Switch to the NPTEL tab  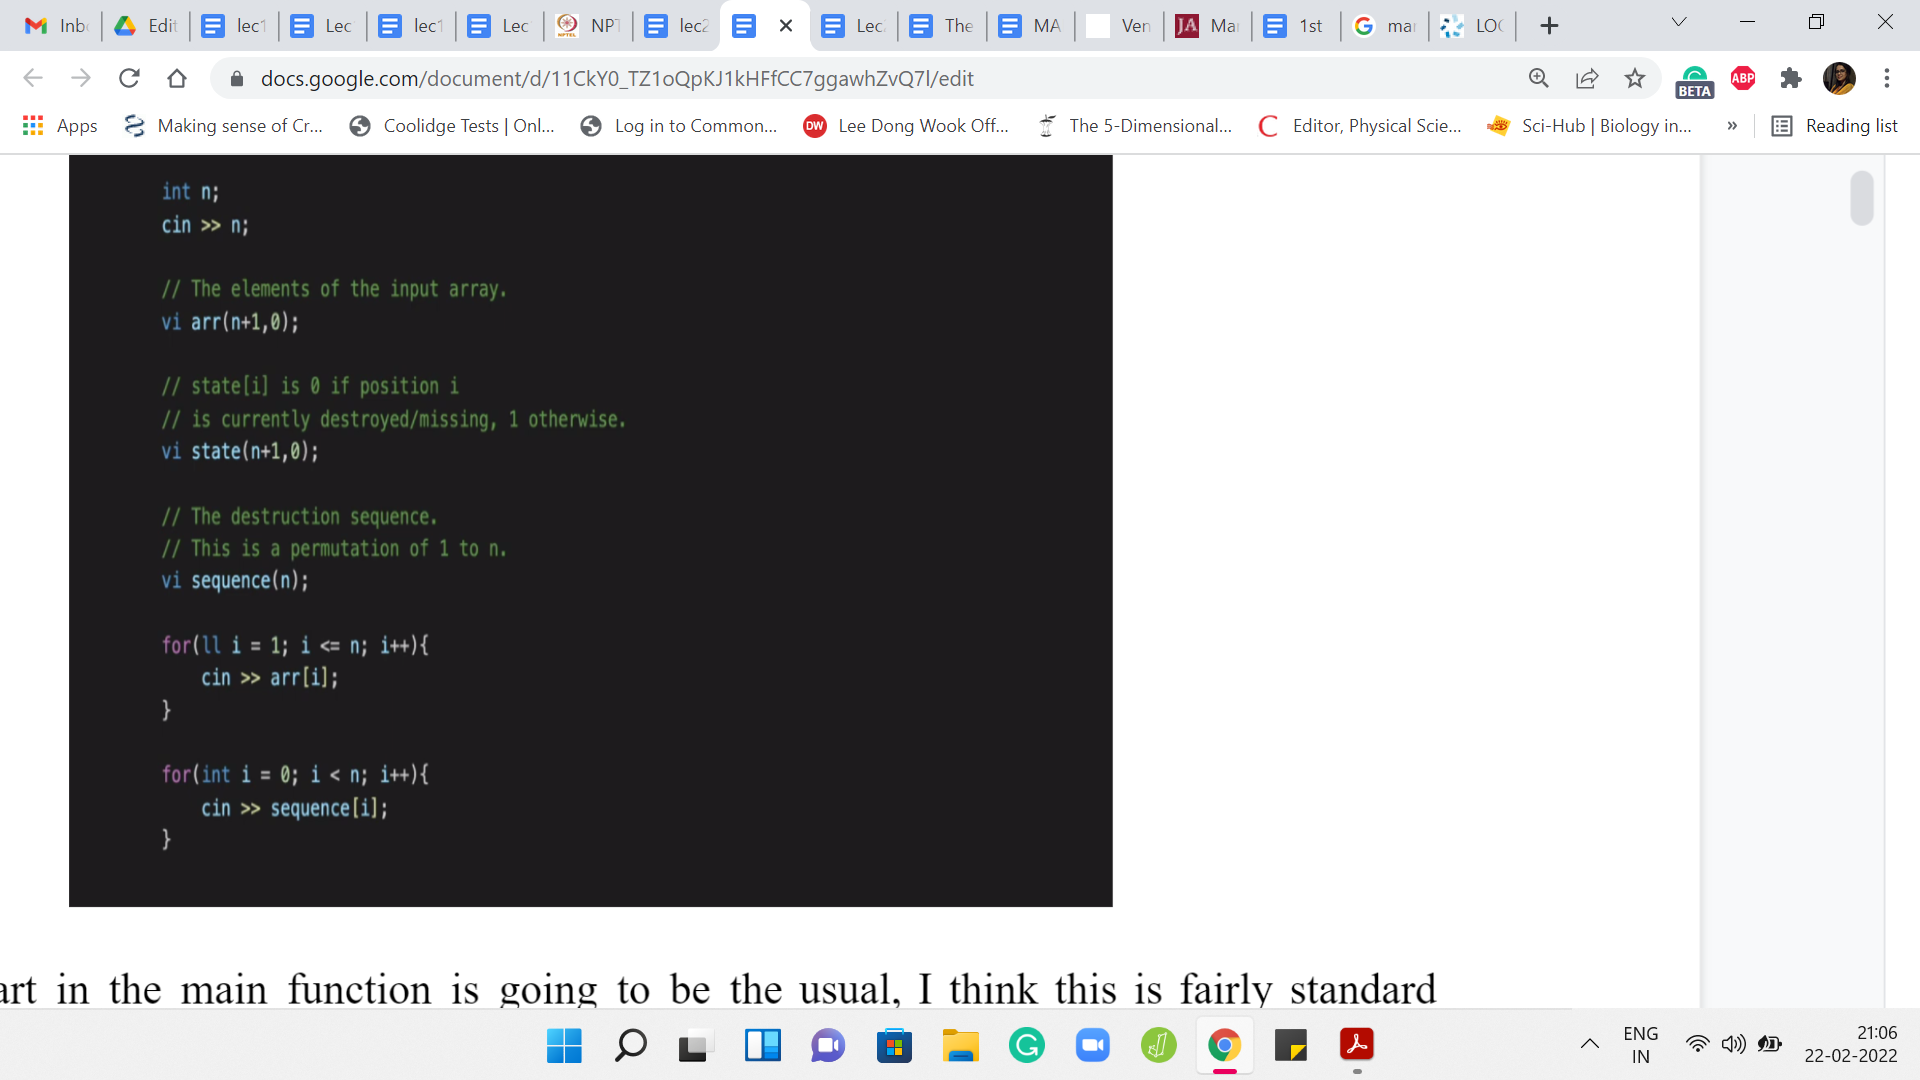589,26
